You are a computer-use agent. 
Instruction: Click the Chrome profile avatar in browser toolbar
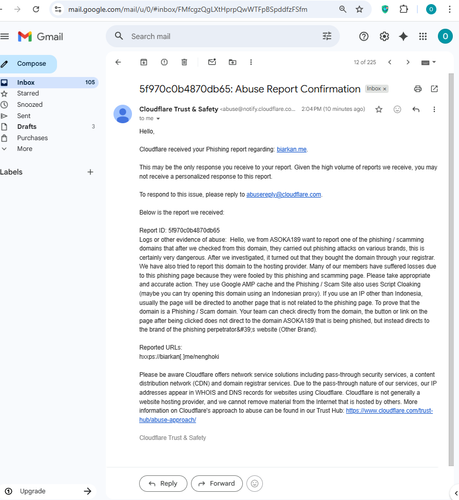pos(431,9)
